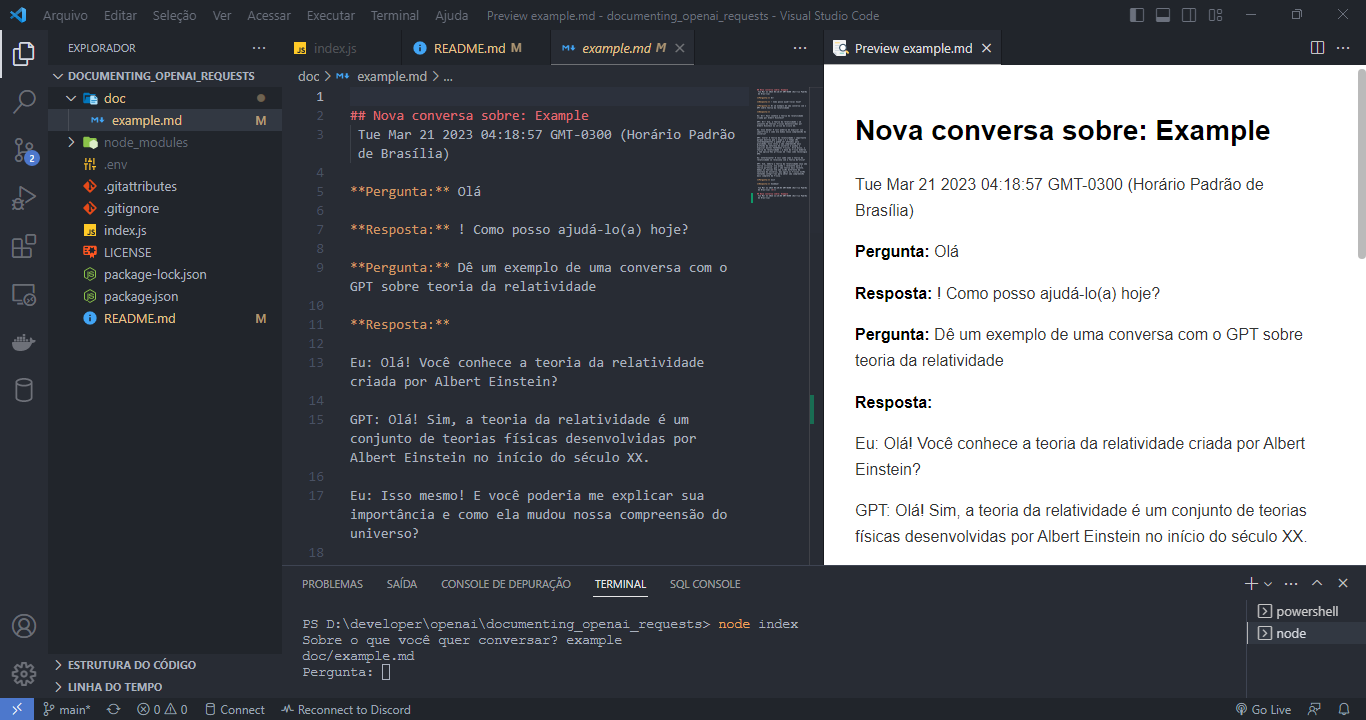Viewport: 1366px width, 720px height.
Task: Open the Manage settings gear
Action: [x=22, y=674]
